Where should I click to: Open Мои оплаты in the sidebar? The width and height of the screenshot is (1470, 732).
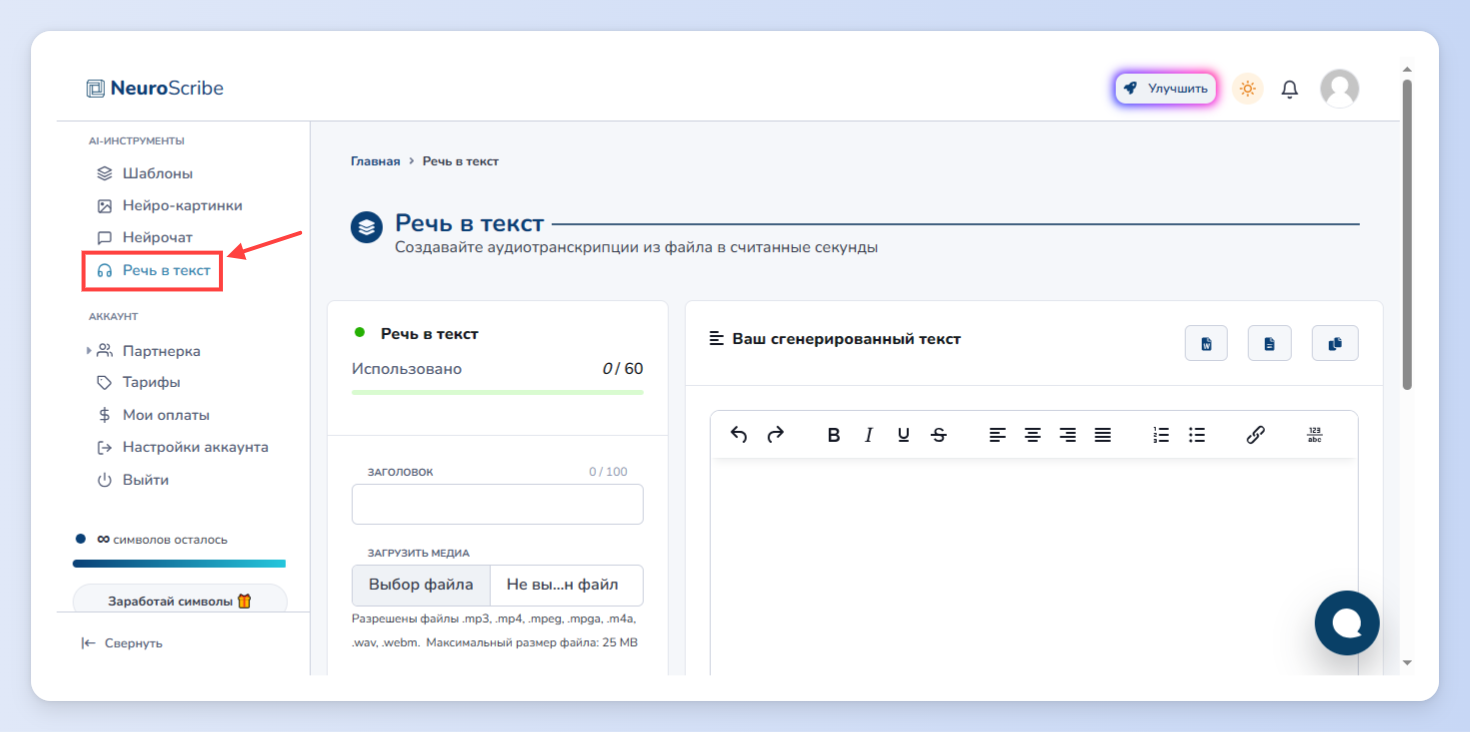tap(153, 415)
